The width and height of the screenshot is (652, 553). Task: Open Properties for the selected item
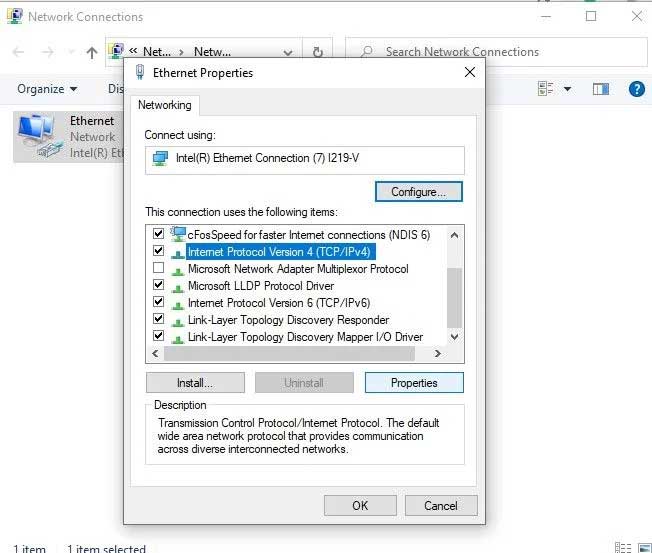point(414,383)
